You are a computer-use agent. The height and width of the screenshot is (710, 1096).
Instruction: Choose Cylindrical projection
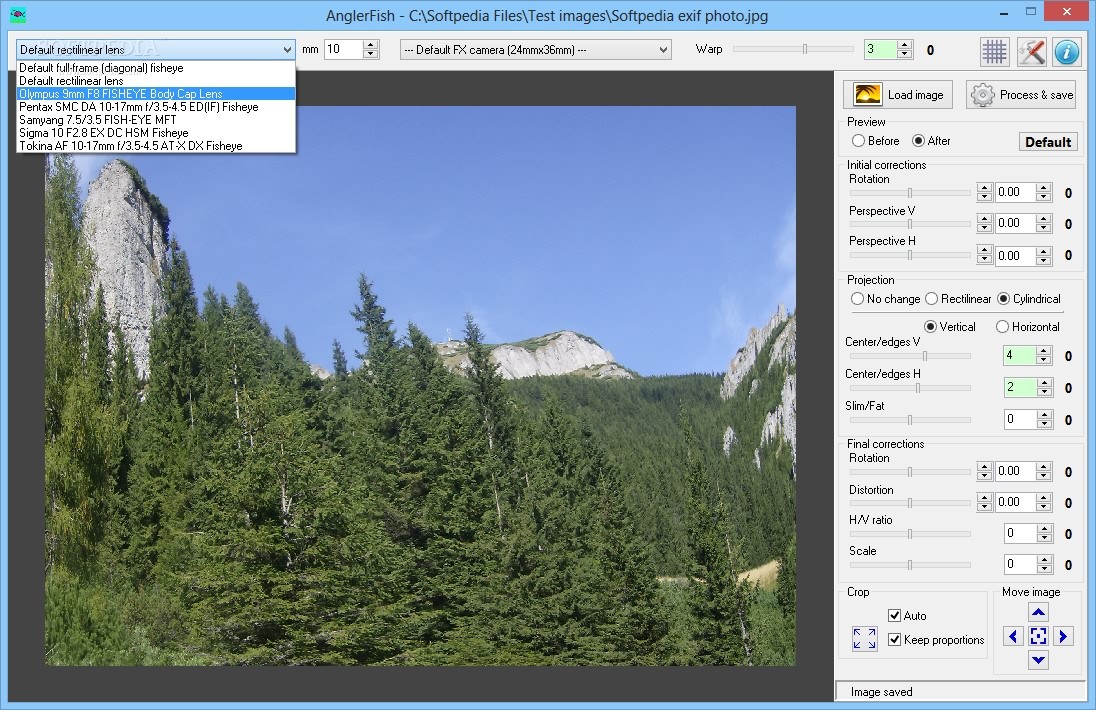1029,298
